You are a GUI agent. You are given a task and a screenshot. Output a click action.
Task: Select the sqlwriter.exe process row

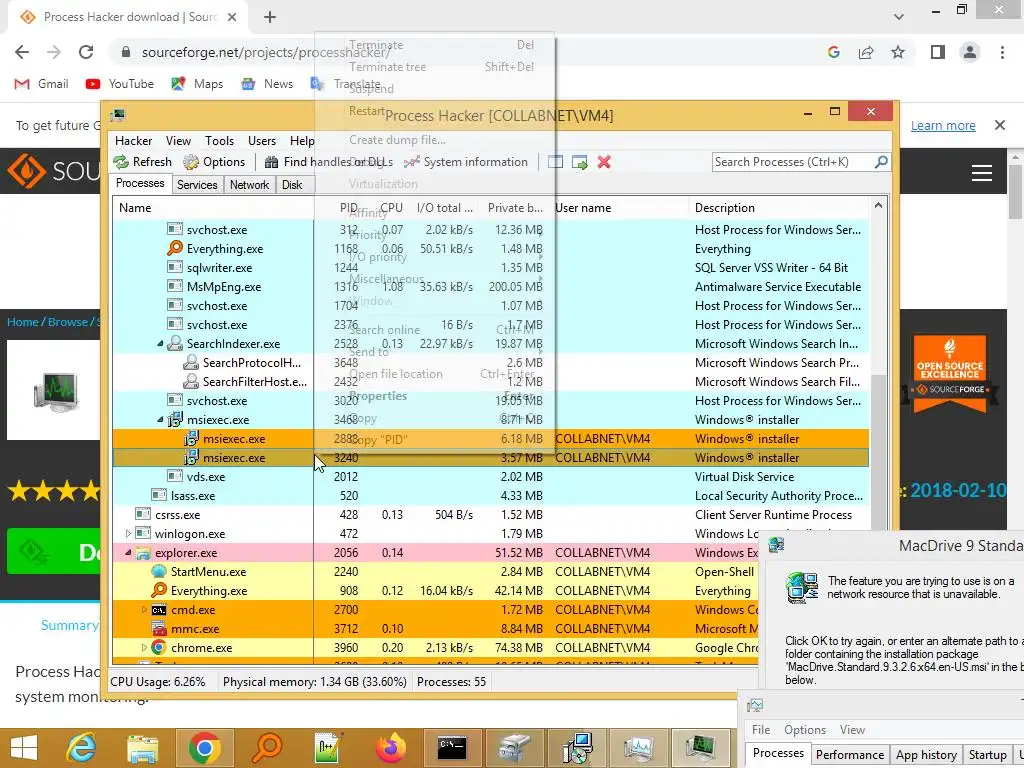490,268
